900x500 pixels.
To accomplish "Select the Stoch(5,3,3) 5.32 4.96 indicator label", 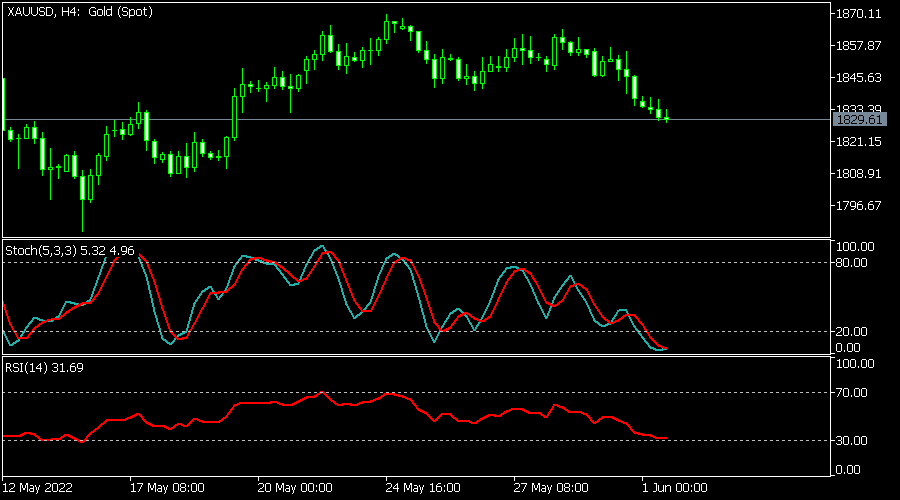I will tap(69, 250).
